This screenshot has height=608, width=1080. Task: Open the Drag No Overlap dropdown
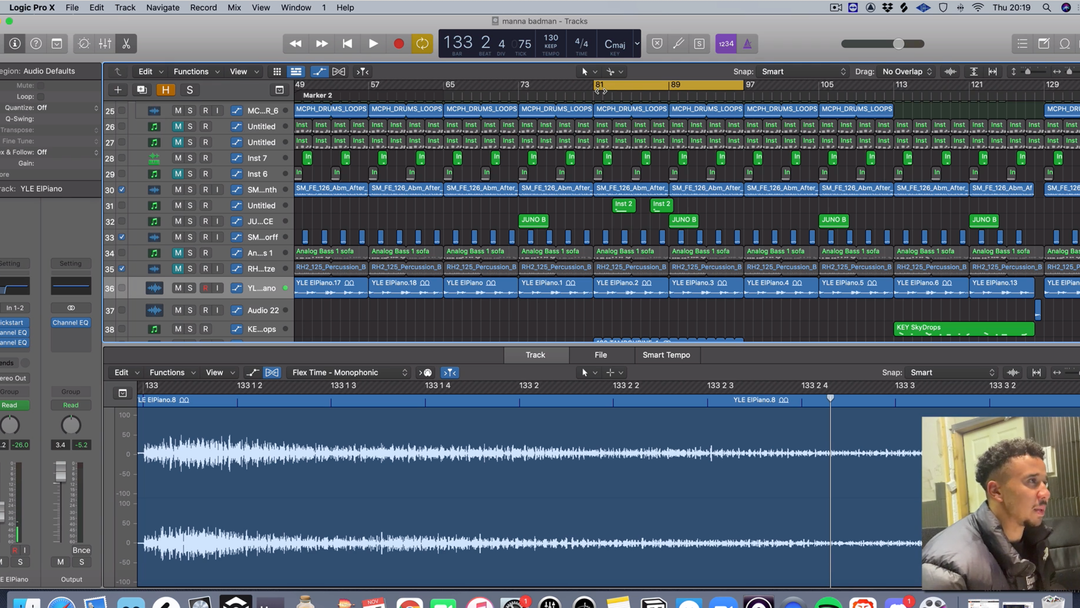point(907,72)
